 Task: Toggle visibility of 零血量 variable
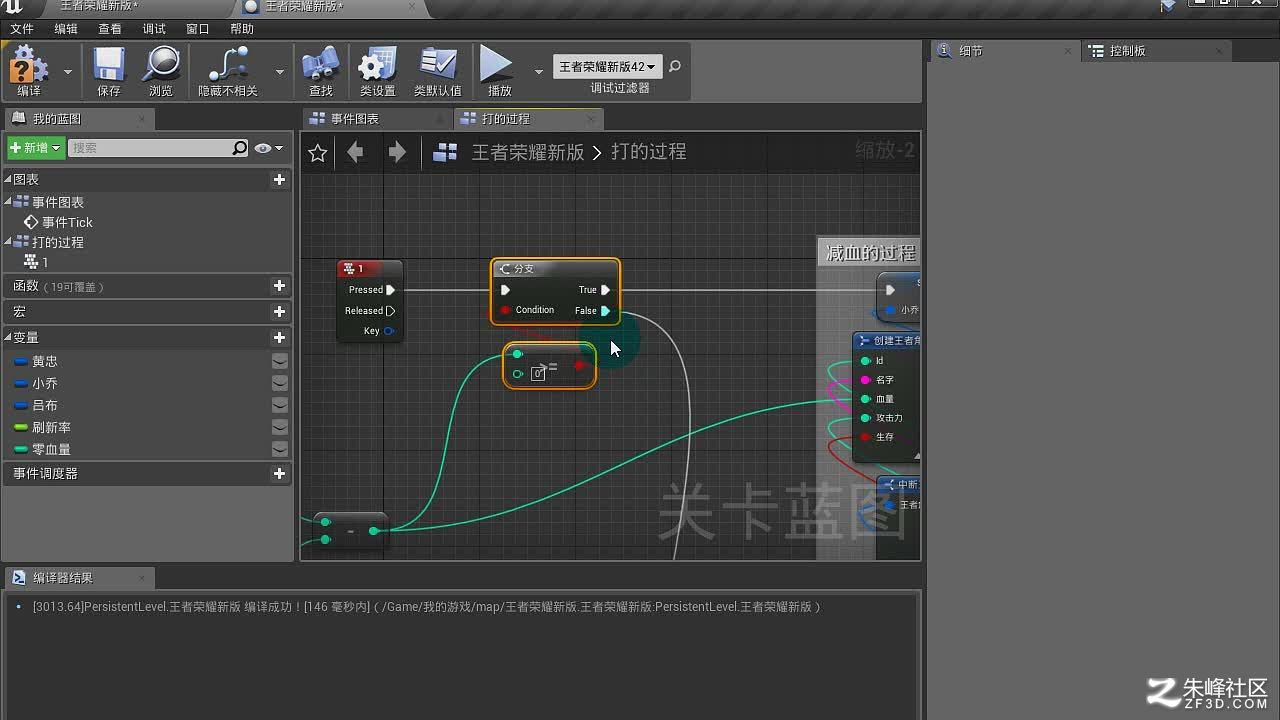[x=280, y=449]
